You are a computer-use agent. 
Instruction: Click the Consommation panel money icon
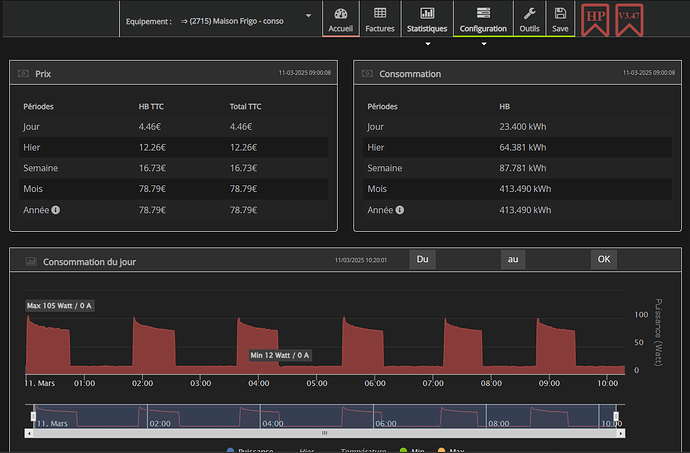point(367,74)
